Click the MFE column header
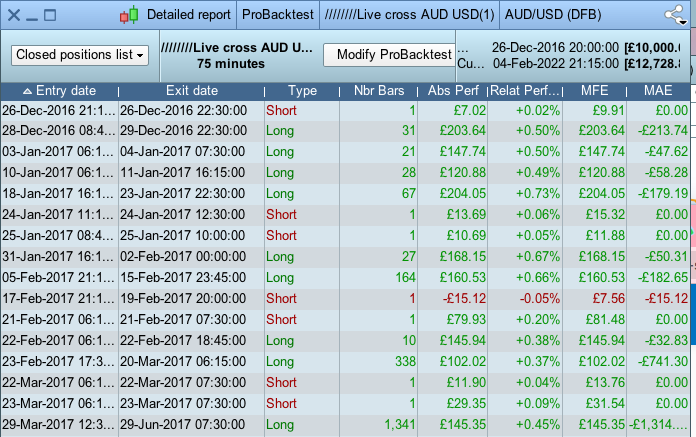This screenshot has width=696, height=437. (594, 91)
